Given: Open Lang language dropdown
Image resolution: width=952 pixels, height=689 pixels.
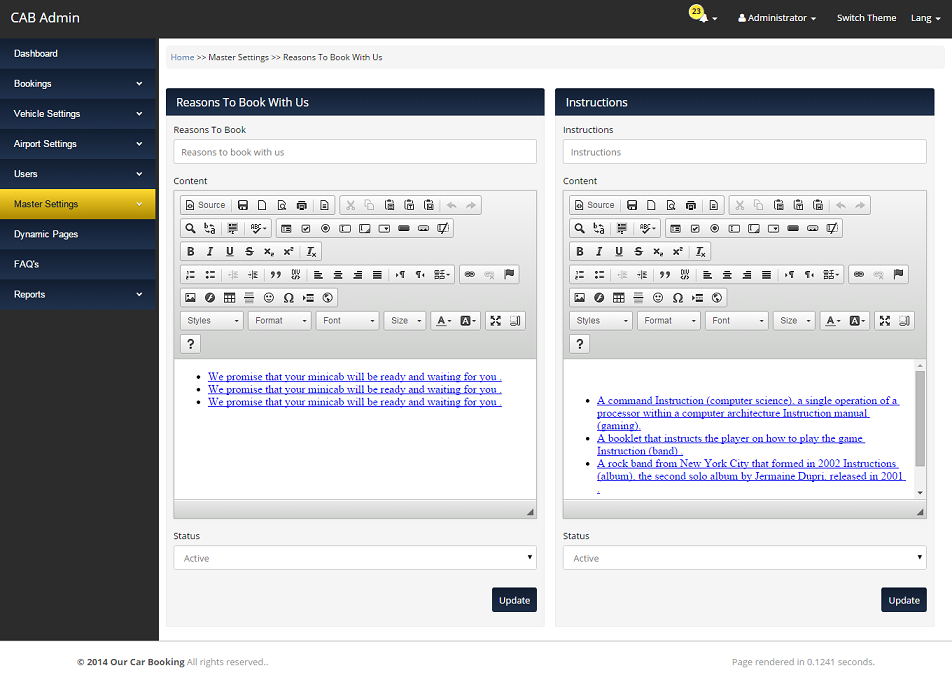Looking at the screenshot, I should pos(925,18).
